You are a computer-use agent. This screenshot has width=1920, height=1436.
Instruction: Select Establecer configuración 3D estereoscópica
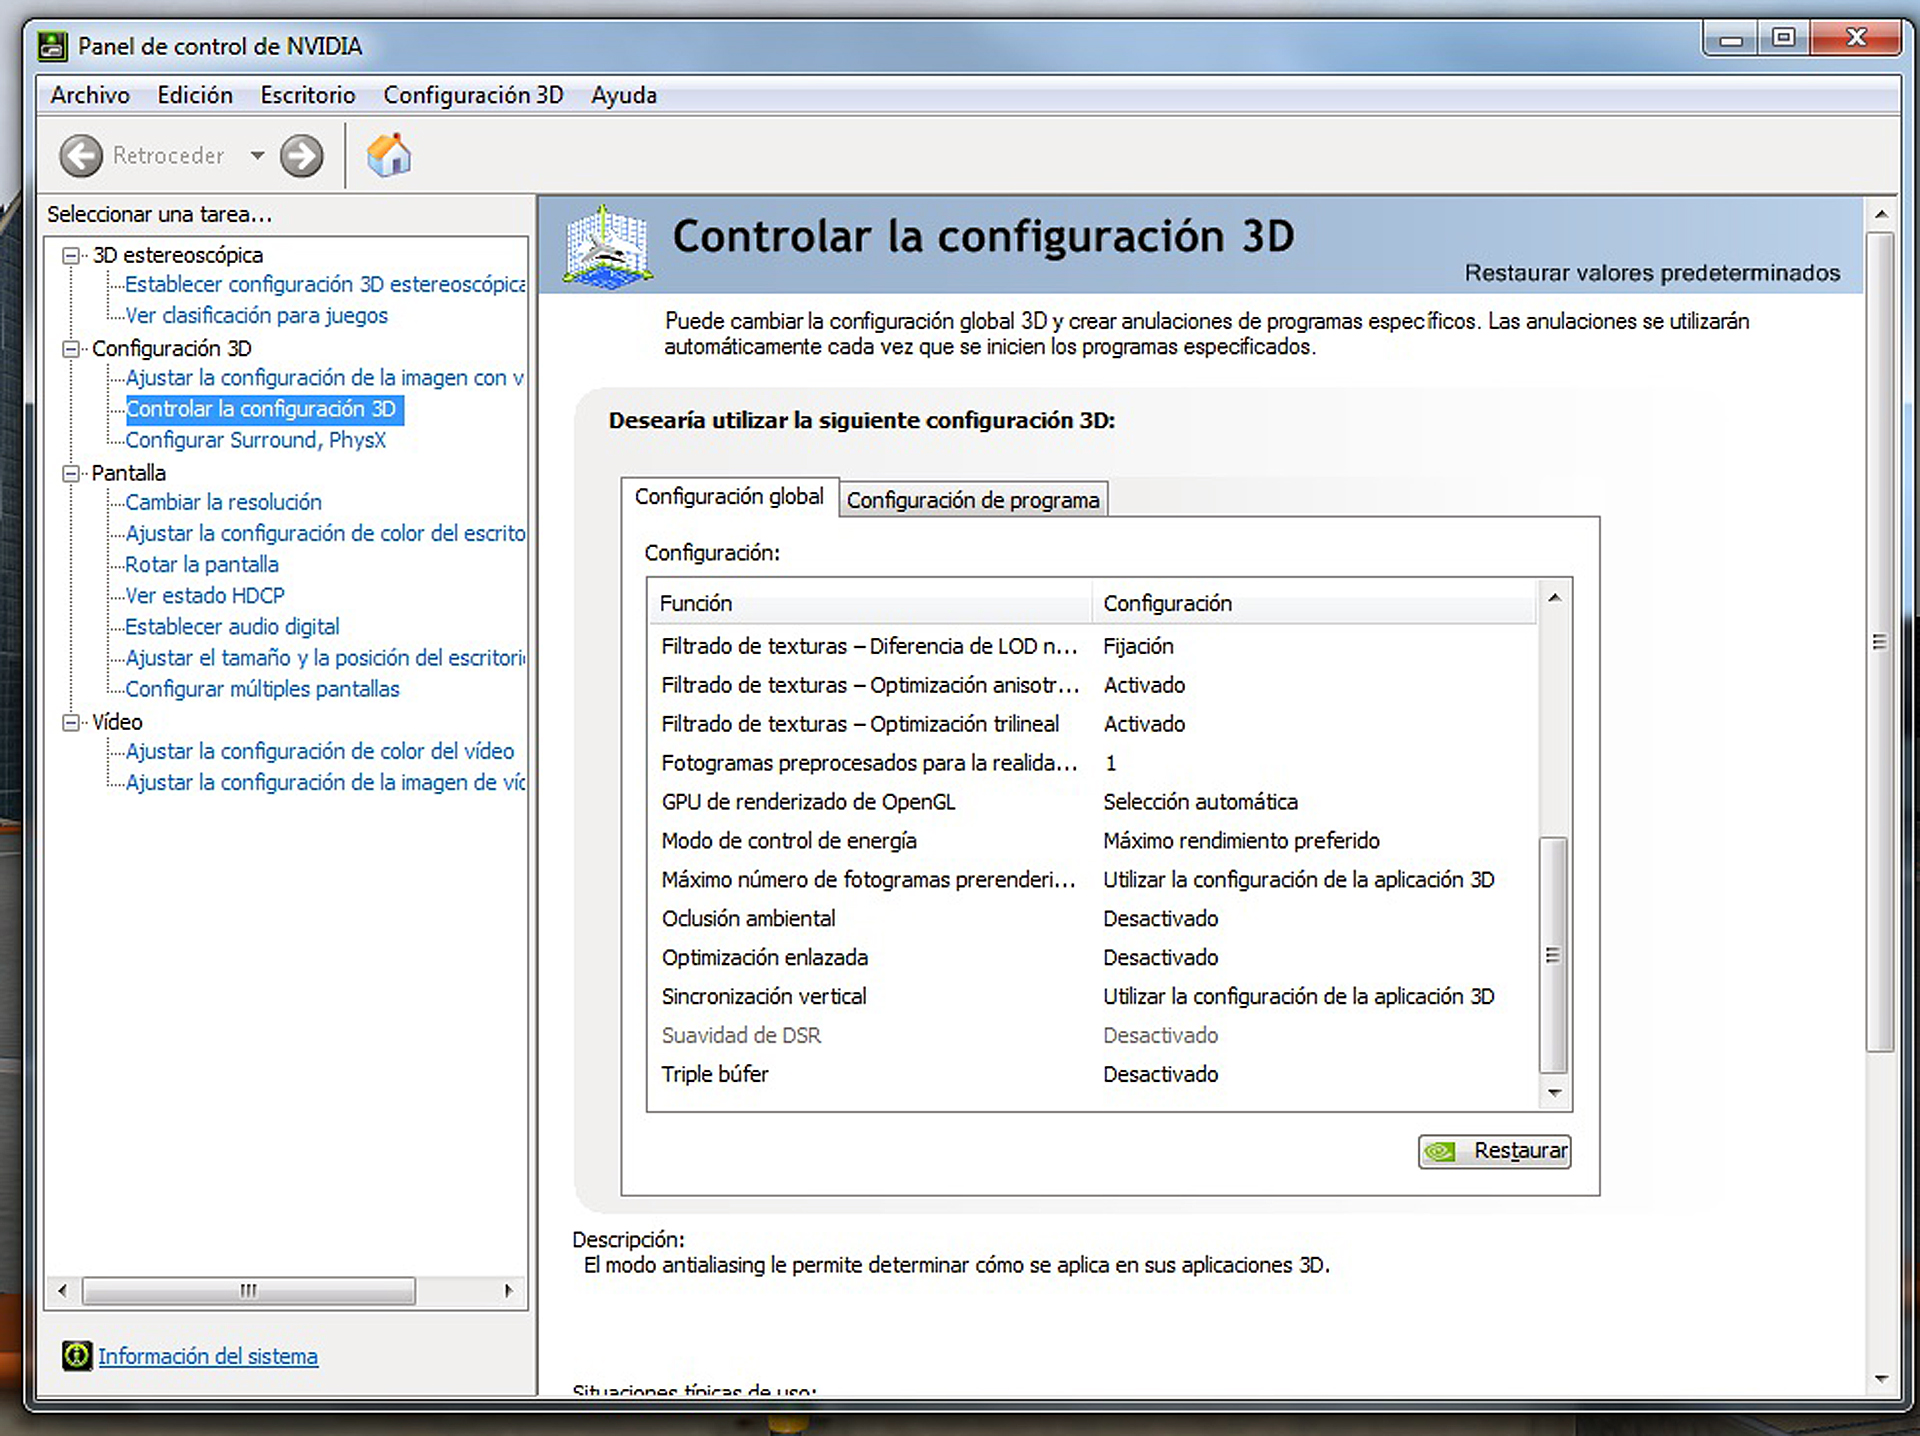(325, 284)
